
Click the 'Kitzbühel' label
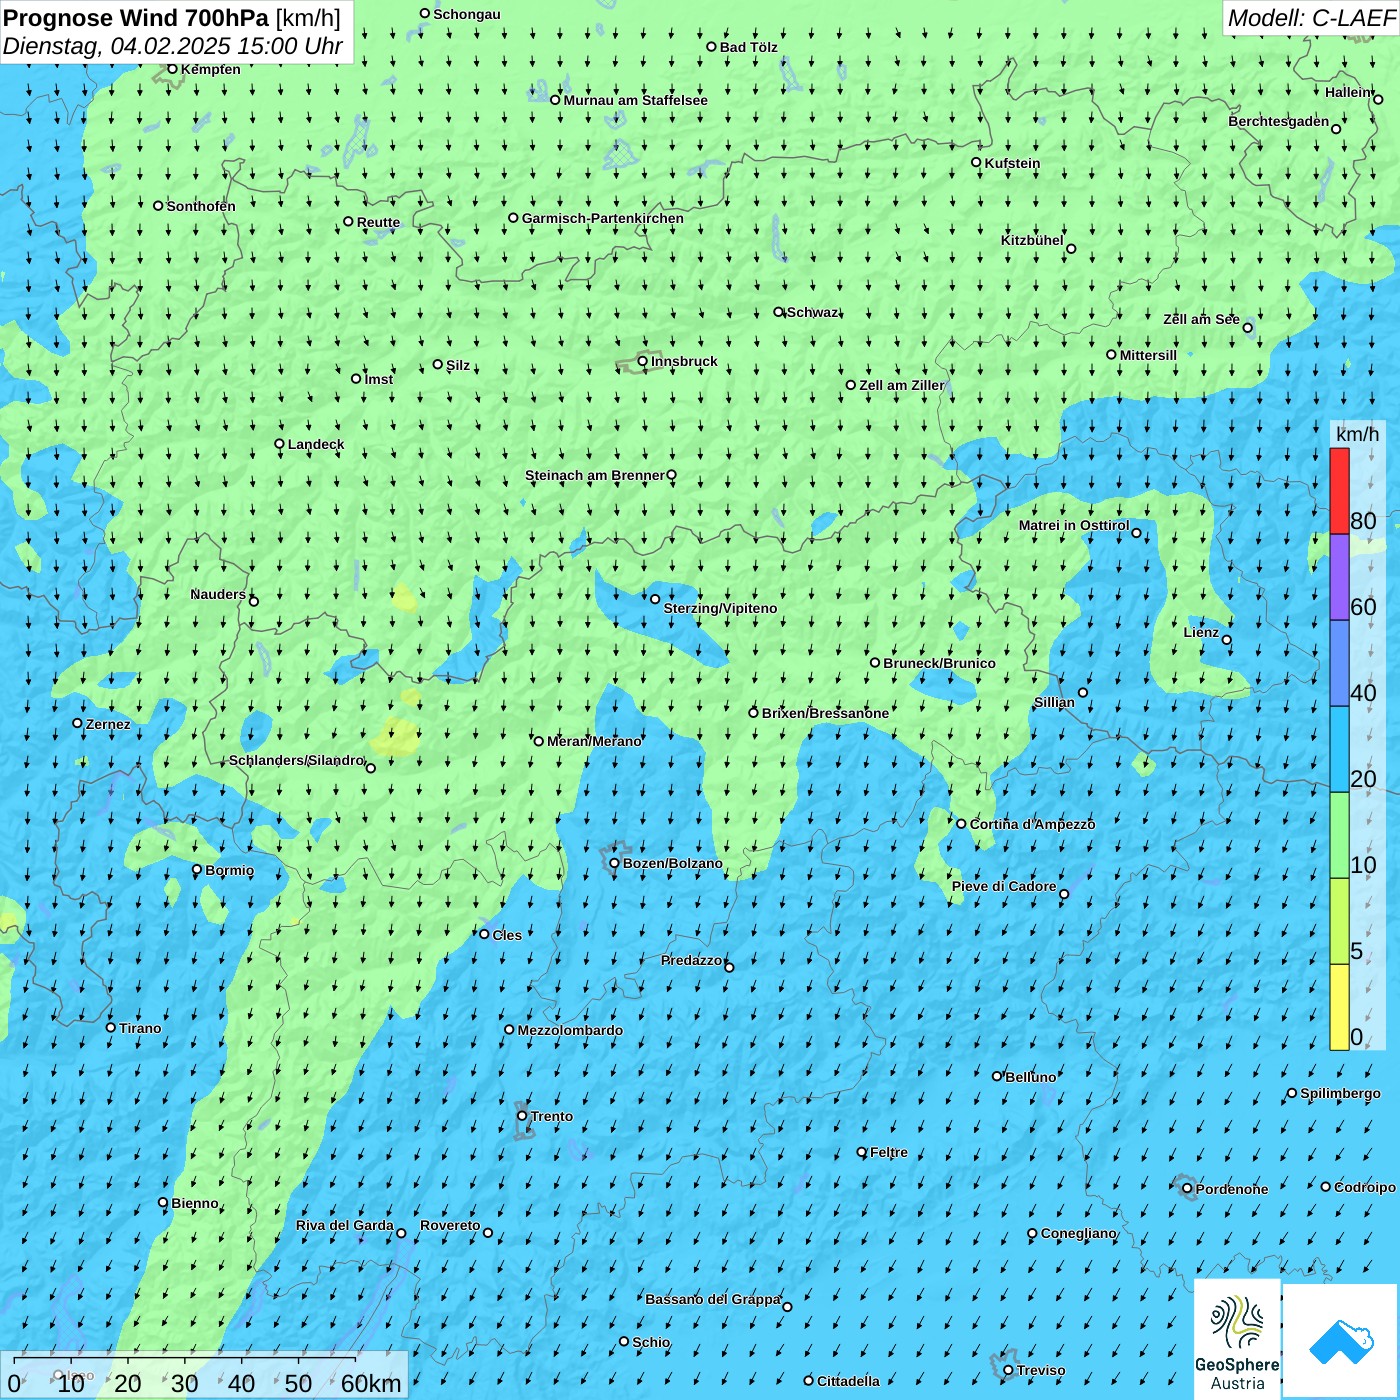(1032, 240)
